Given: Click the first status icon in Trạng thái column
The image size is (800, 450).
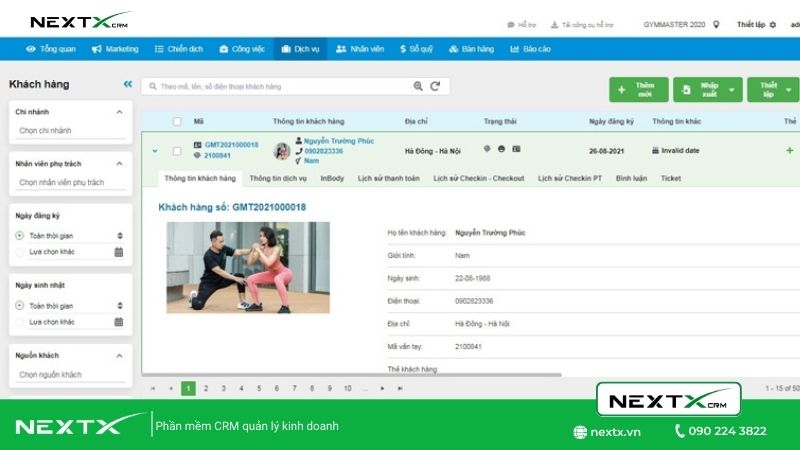Looking at the screenshot, I should [x=487, y=148].
